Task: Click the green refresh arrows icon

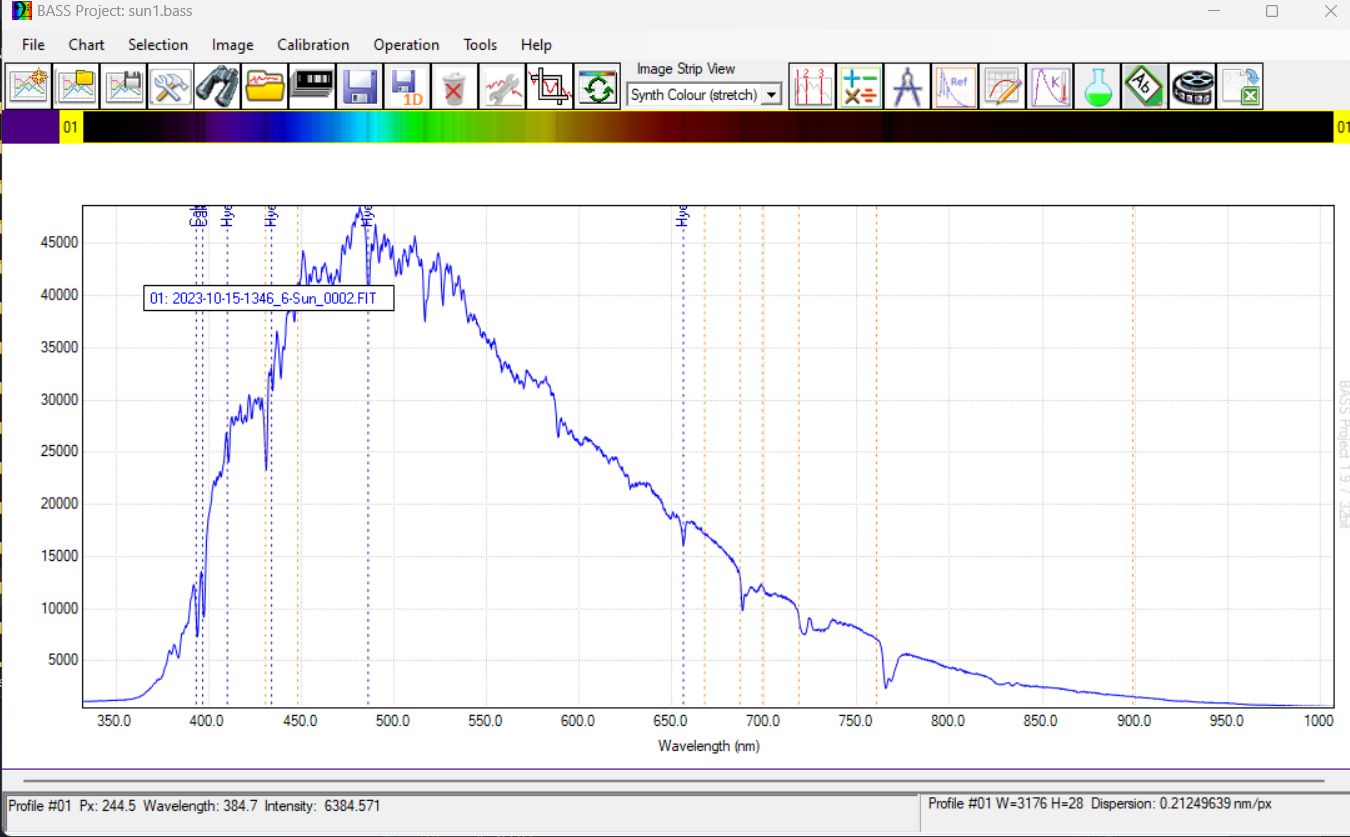Action: pos(597,87)
